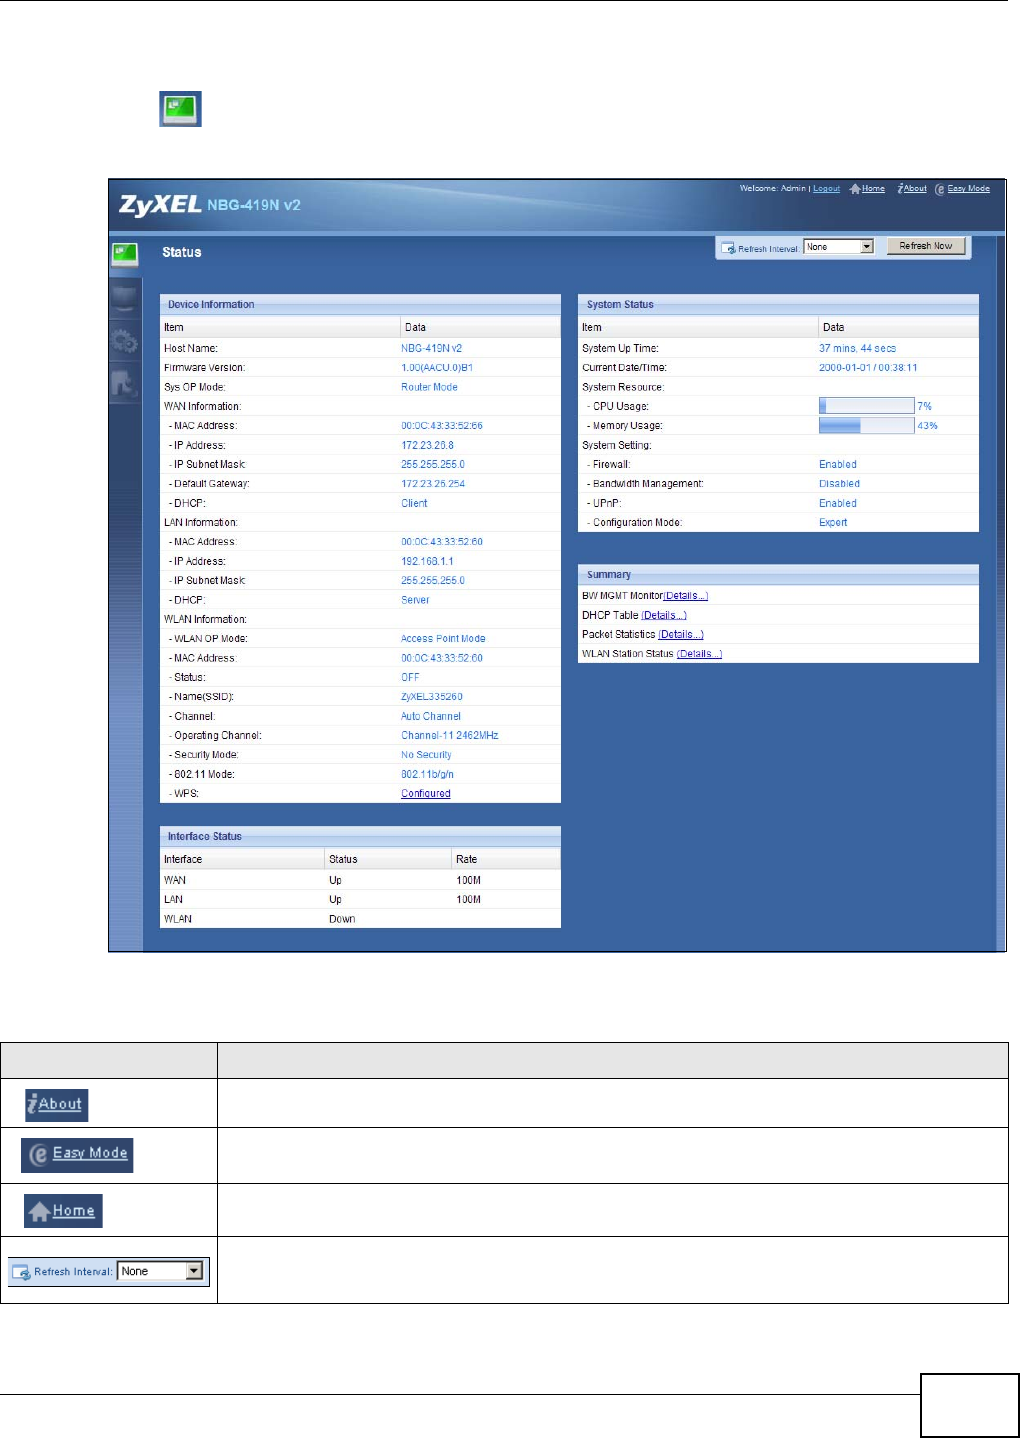Viewport: 1020px width, 1438px height.
Task: Click the Refresh Now button
Action: pos(926,246)
